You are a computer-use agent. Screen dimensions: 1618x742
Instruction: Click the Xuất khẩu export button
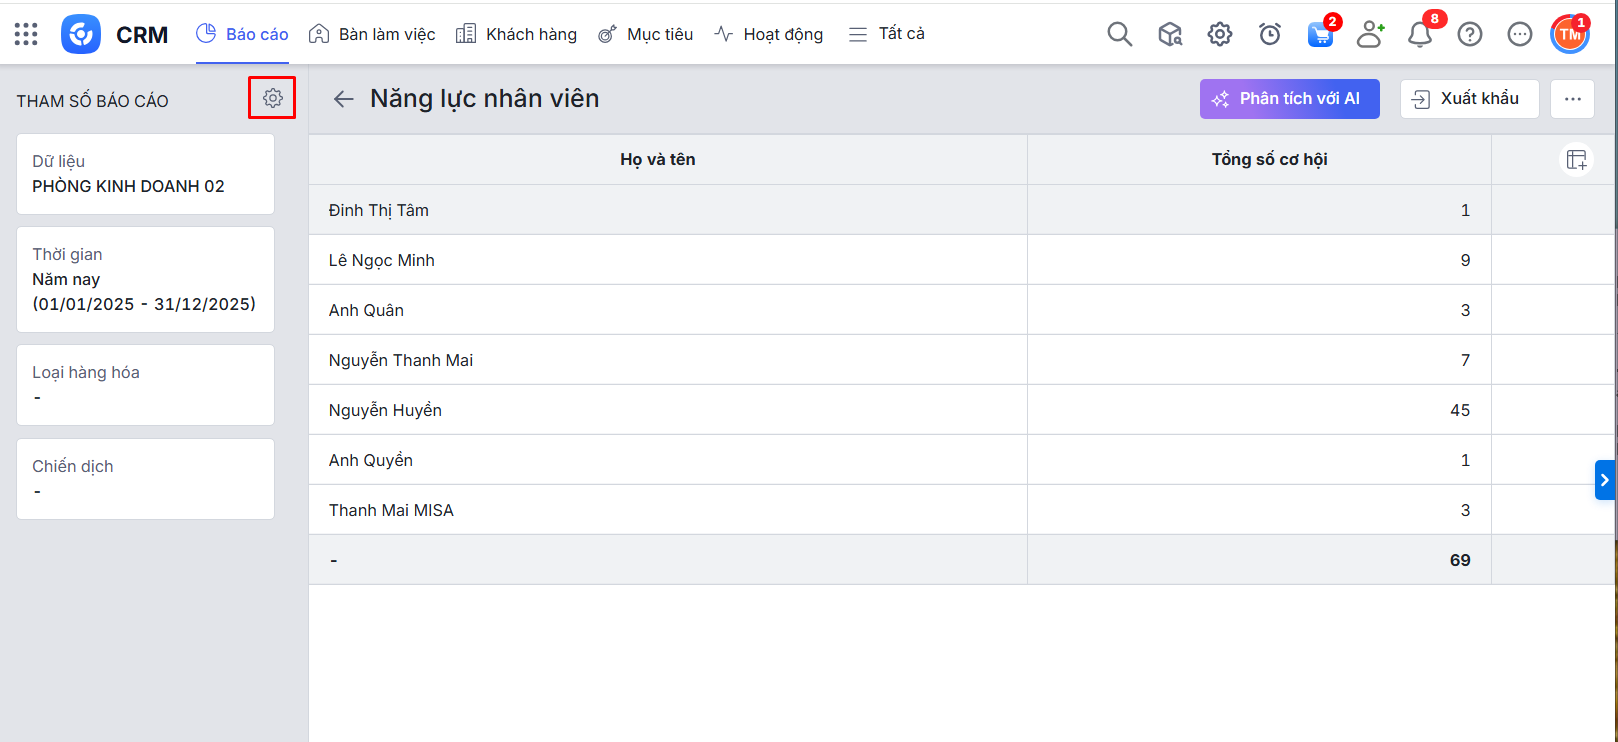[1468, 99]
